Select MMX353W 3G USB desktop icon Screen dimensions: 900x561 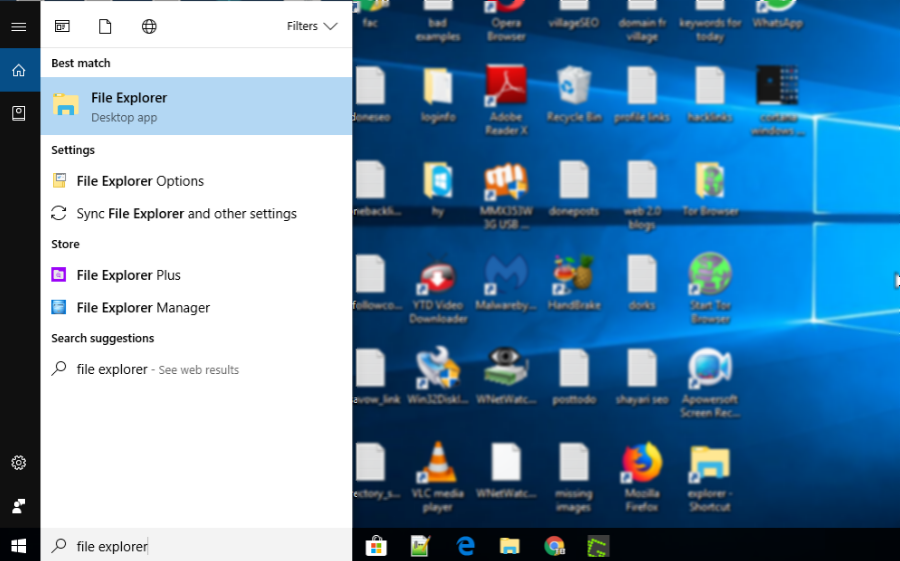[506, 195]
